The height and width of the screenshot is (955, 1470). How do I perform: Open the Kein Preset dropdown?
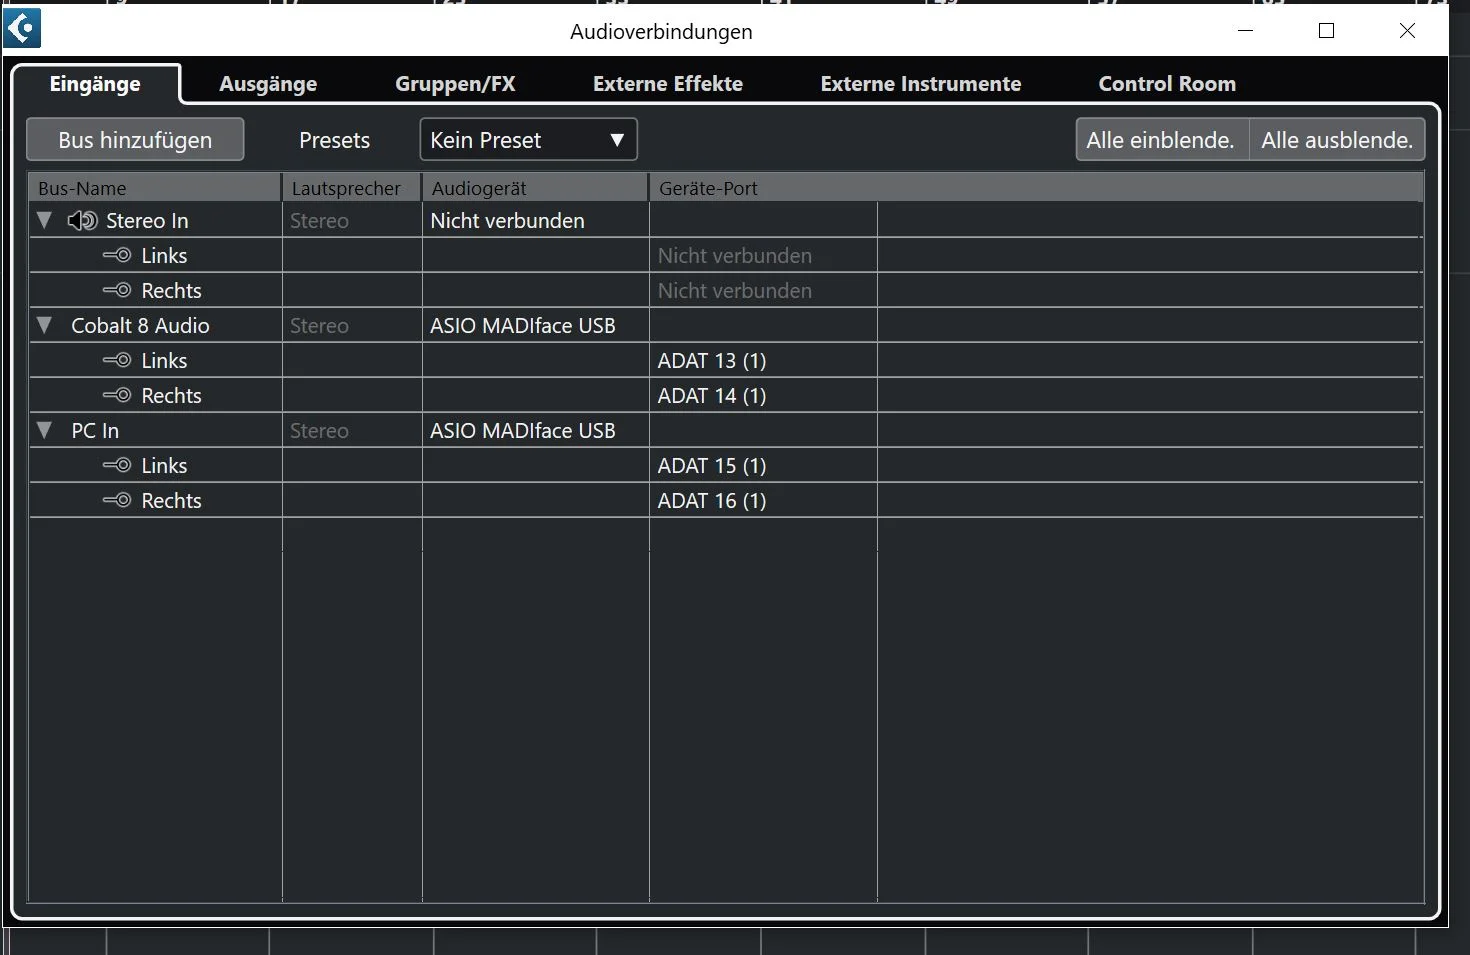point(528,140)
